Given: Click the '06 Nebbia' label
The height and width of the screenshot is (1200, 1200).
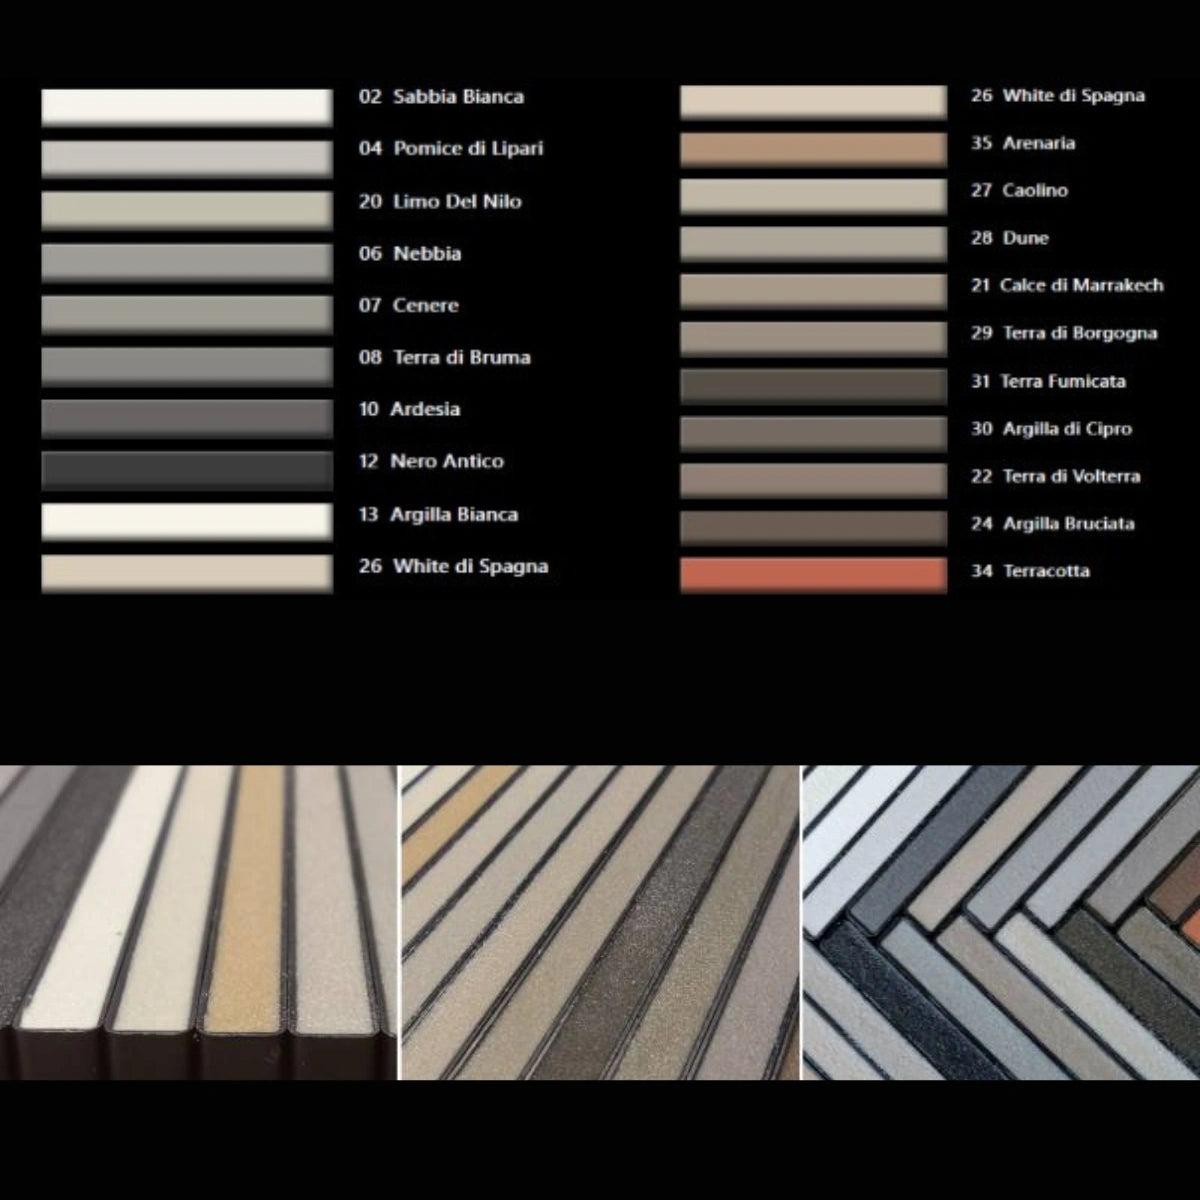Looking at the screenshot, I should (x=410, y=254).
